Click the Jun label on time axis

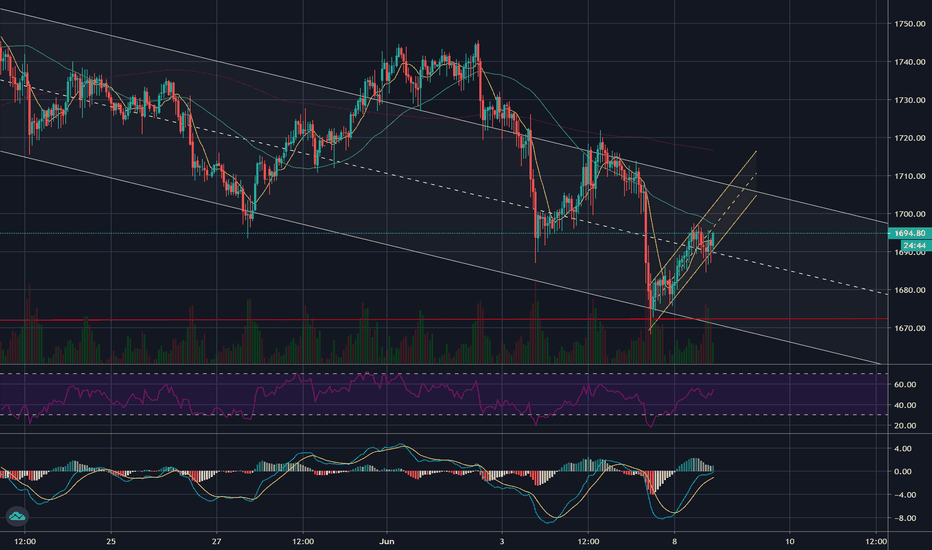[387, 541]
